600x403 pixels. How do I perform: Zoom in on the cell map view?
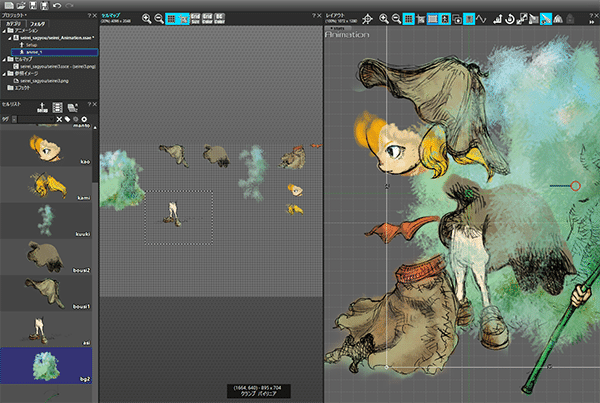coord(146,18)
